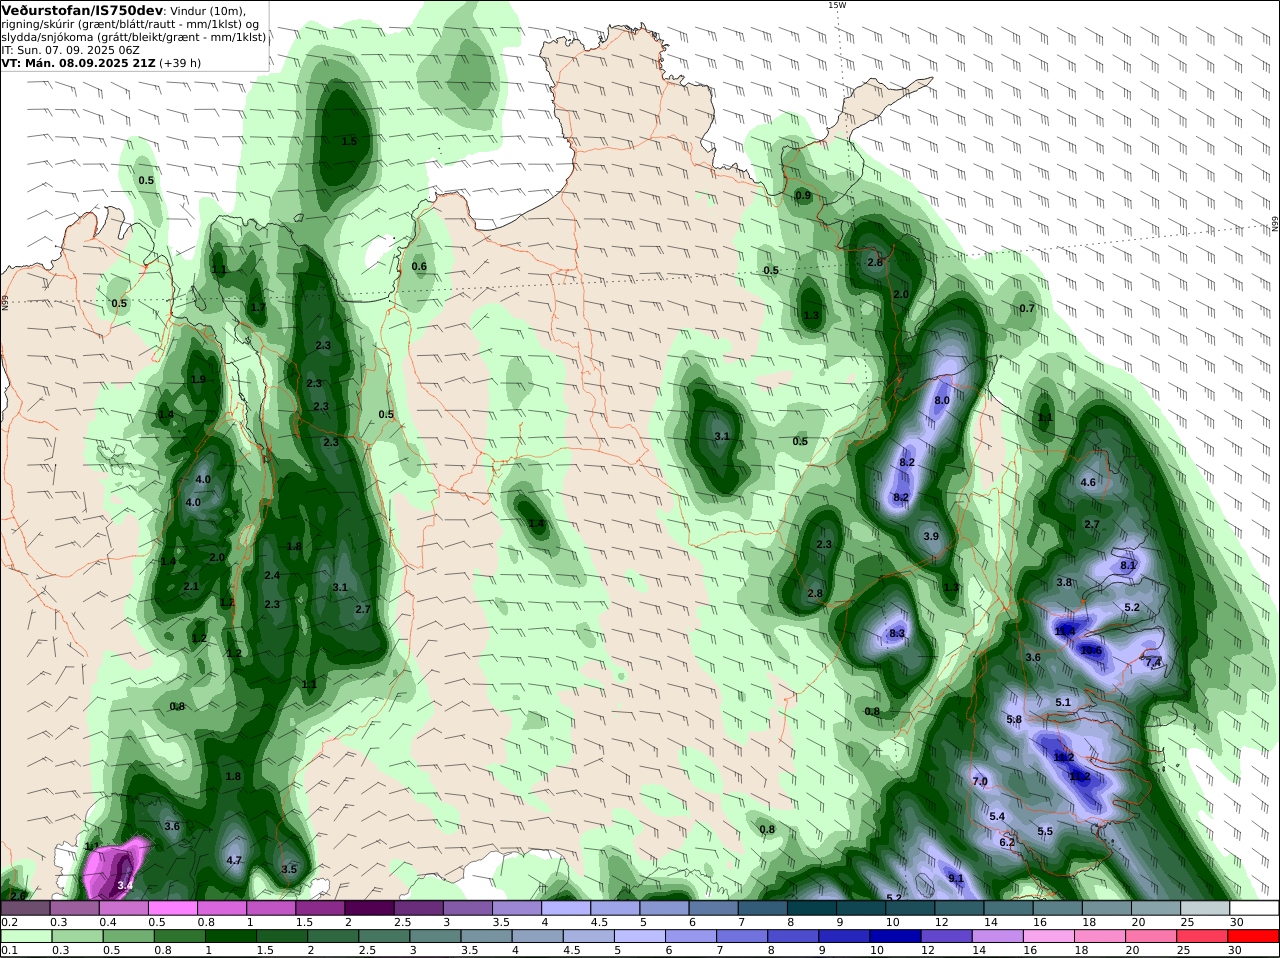Pick the mauve 0.2–0.3 swatch in the upper legend row
The width and height of the screenshot is (1280, 958).
(x=27, y=908)
